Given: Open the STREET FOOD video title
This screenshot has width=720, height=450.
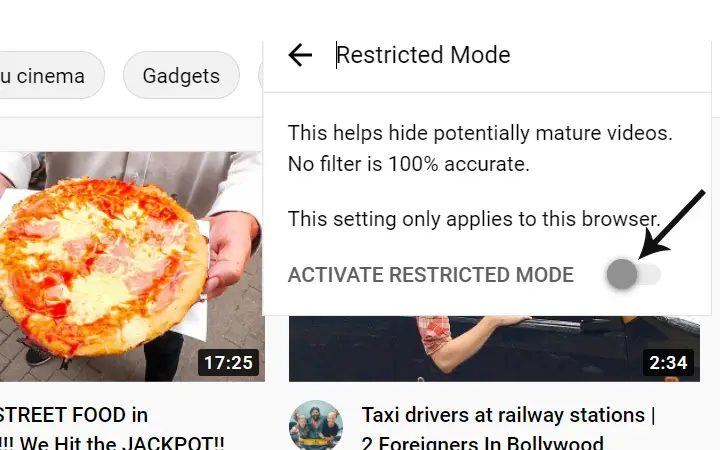Looking at the screenshot, I should coord(73,415).
